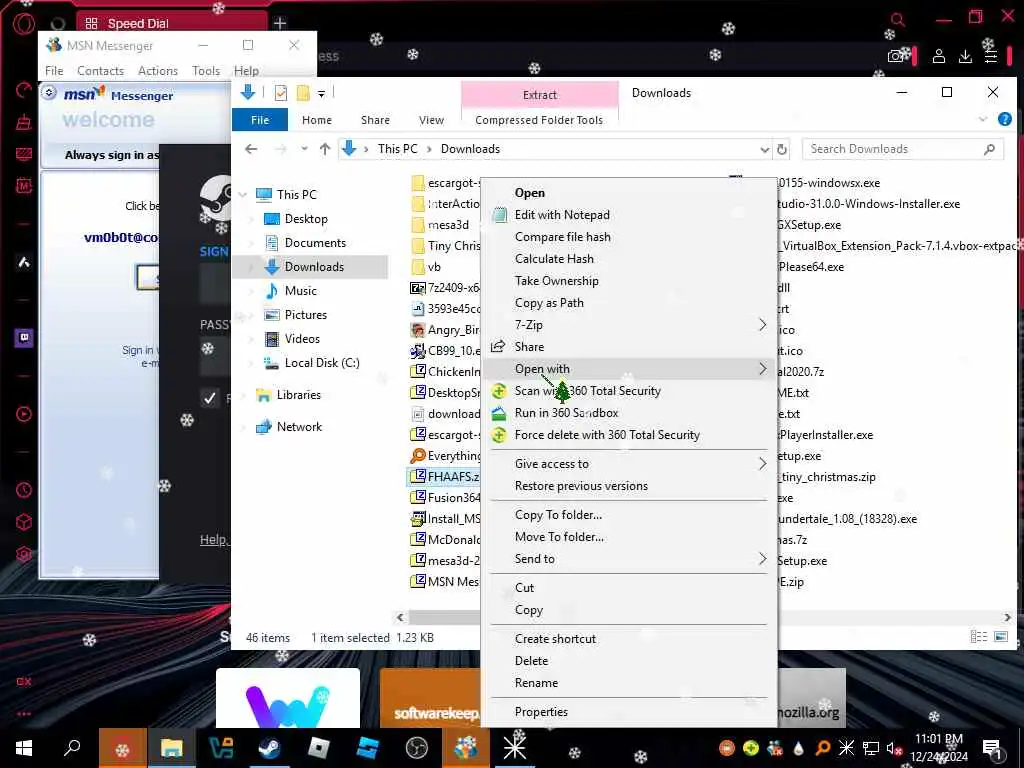Image resolution: width=1024 pixels, height=768 pixels.
Task: Collapse the This PC tree node
Action: point(243,195)
